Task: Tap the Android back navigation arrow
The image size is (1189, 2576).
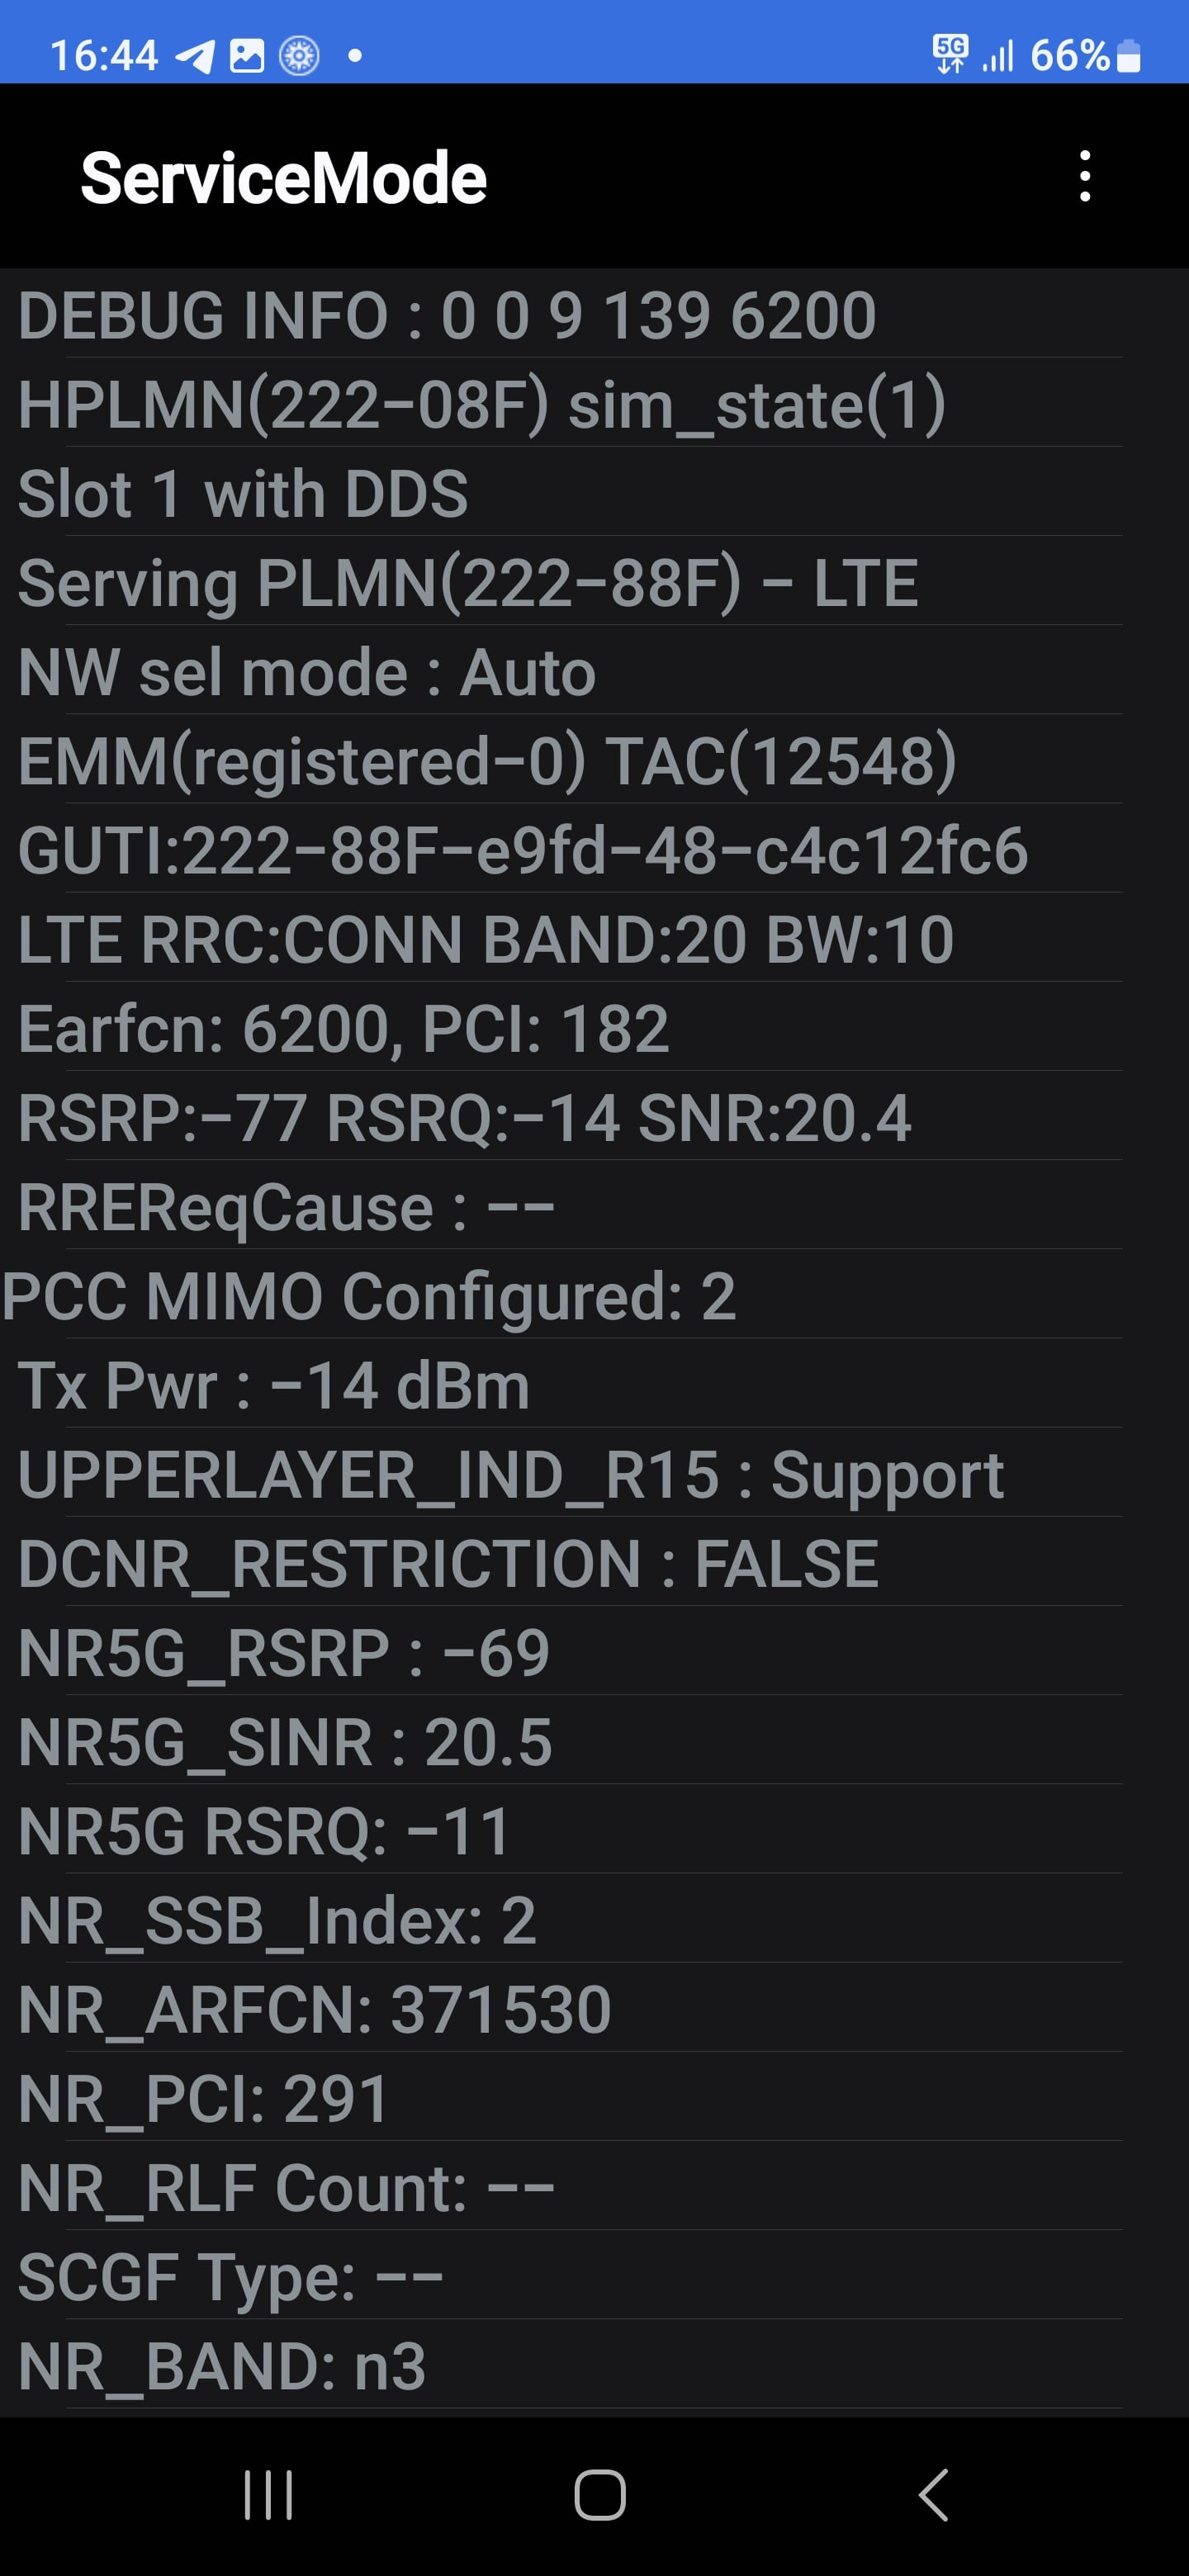Action: click(x=933, y=2494)
